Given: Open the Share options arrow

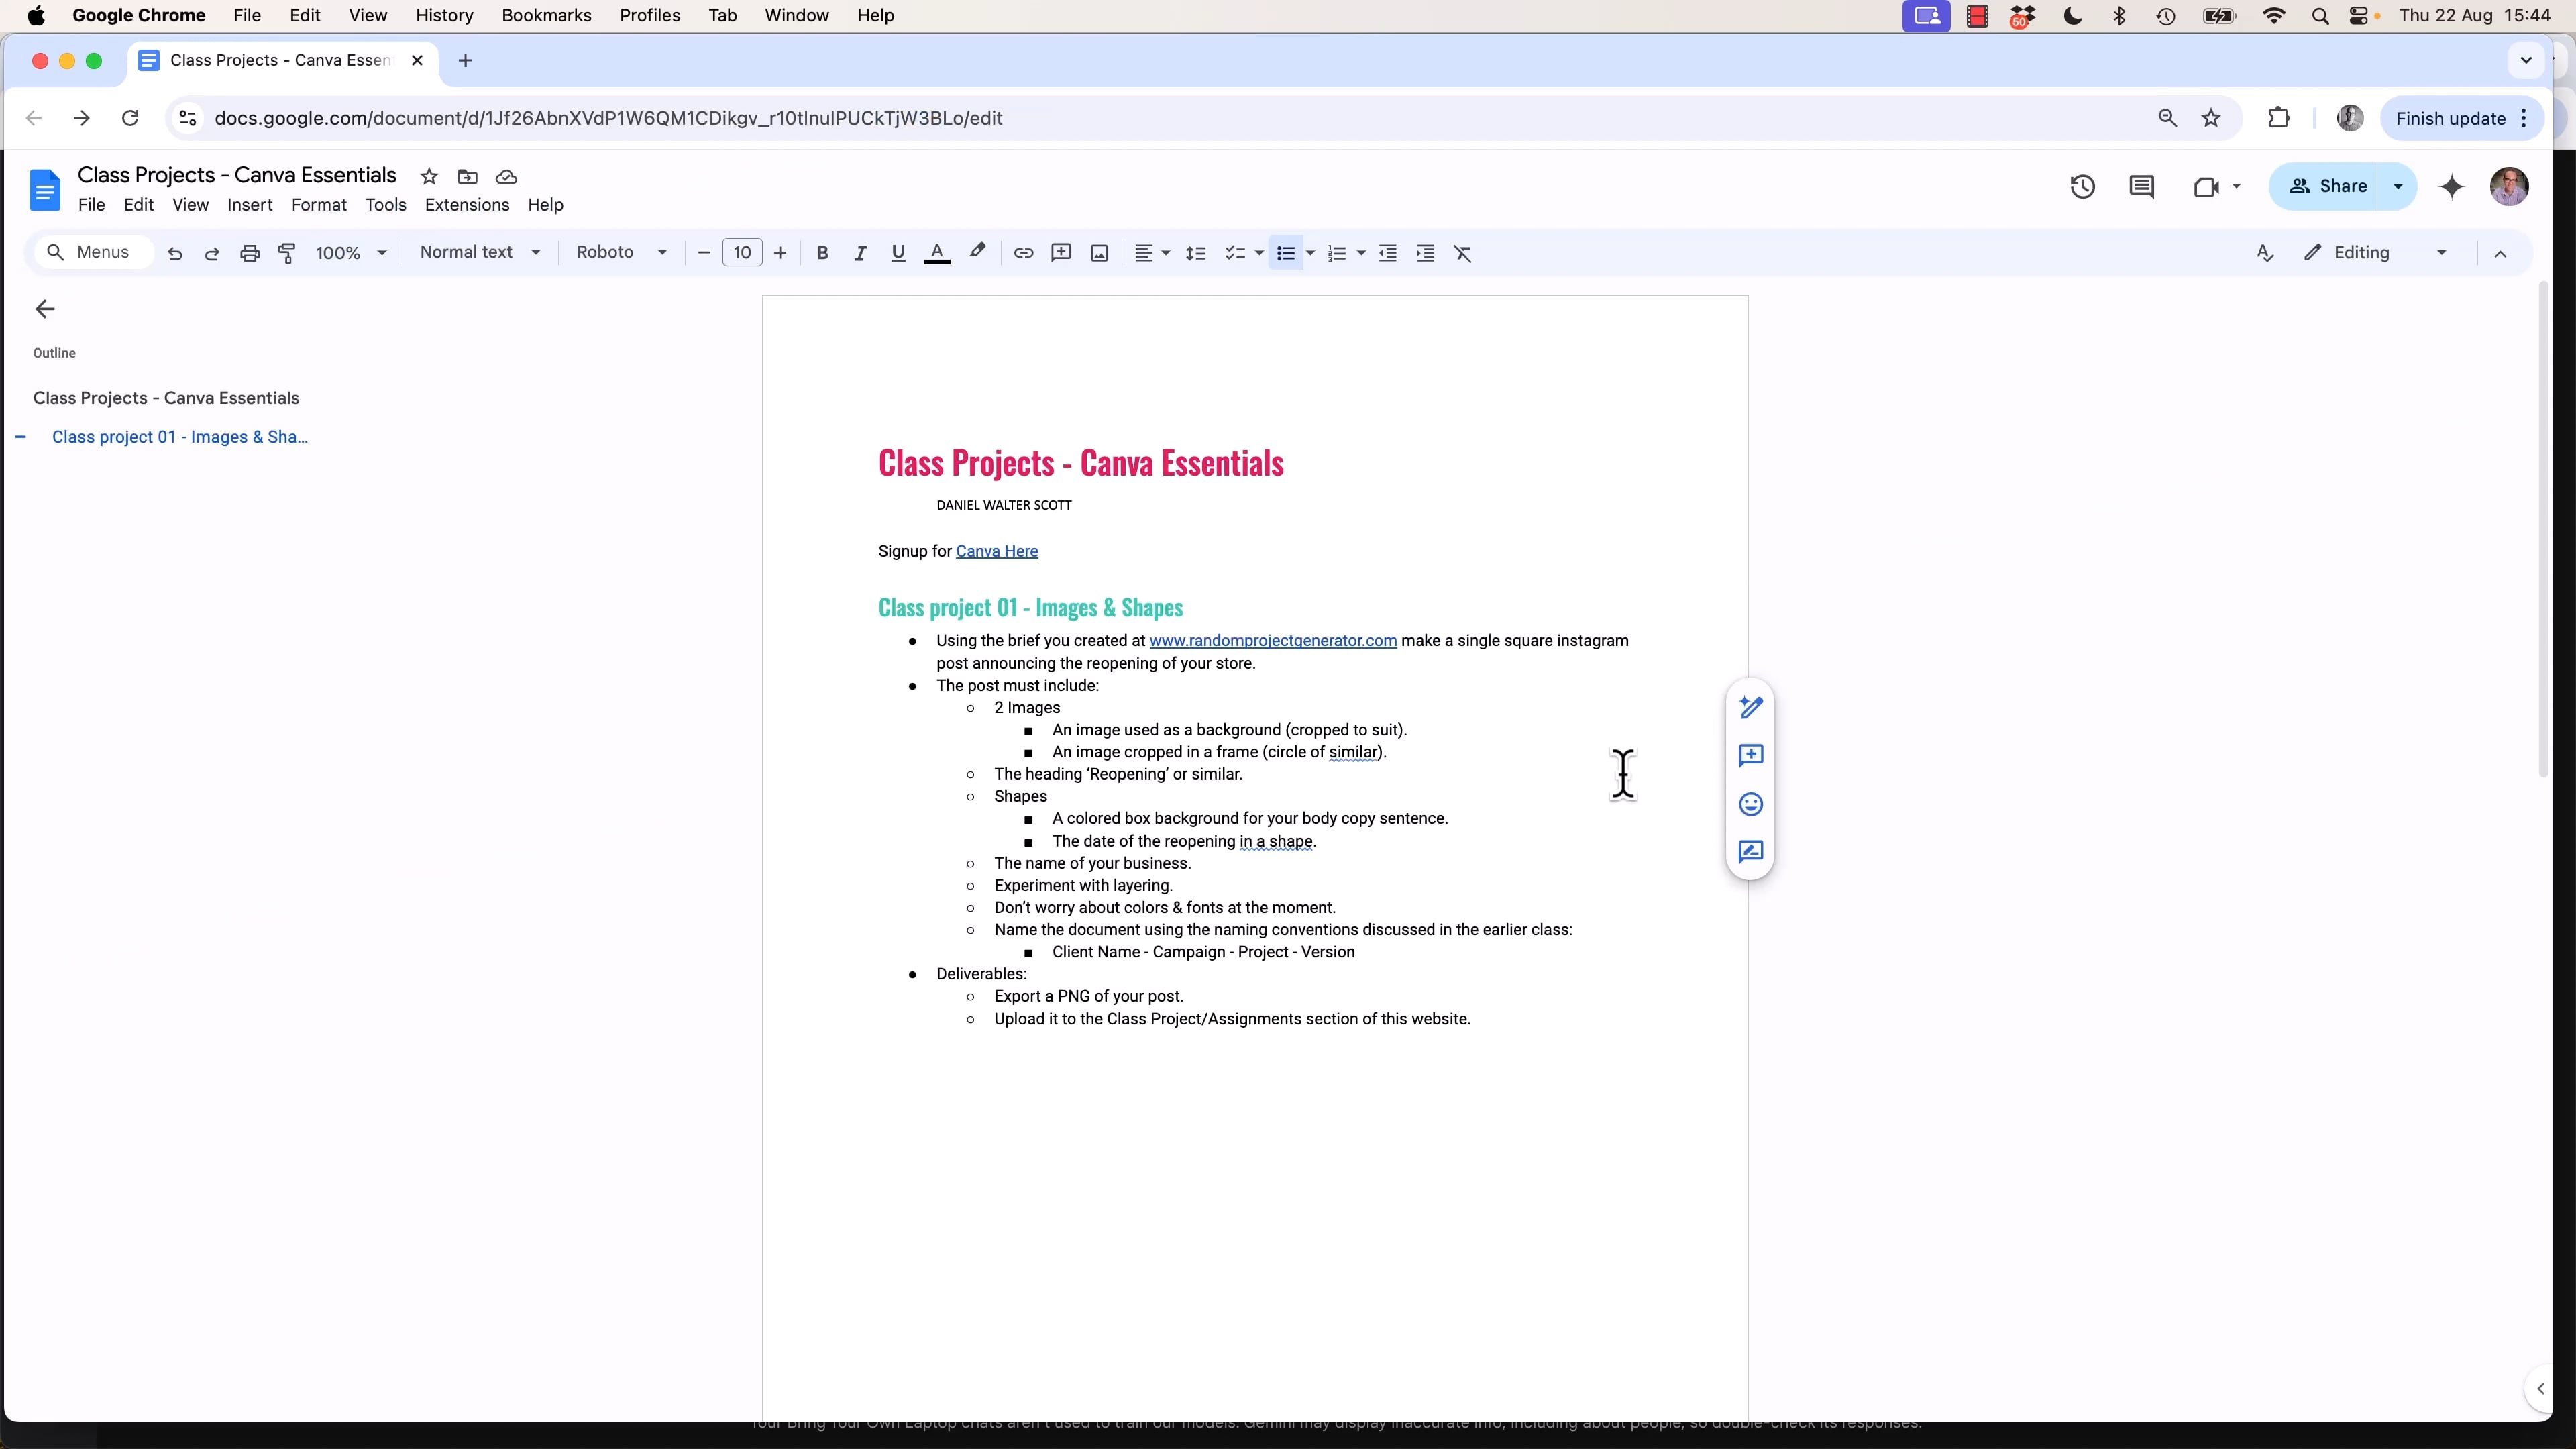Looking at the screenshot, I should pos(2397,187).
